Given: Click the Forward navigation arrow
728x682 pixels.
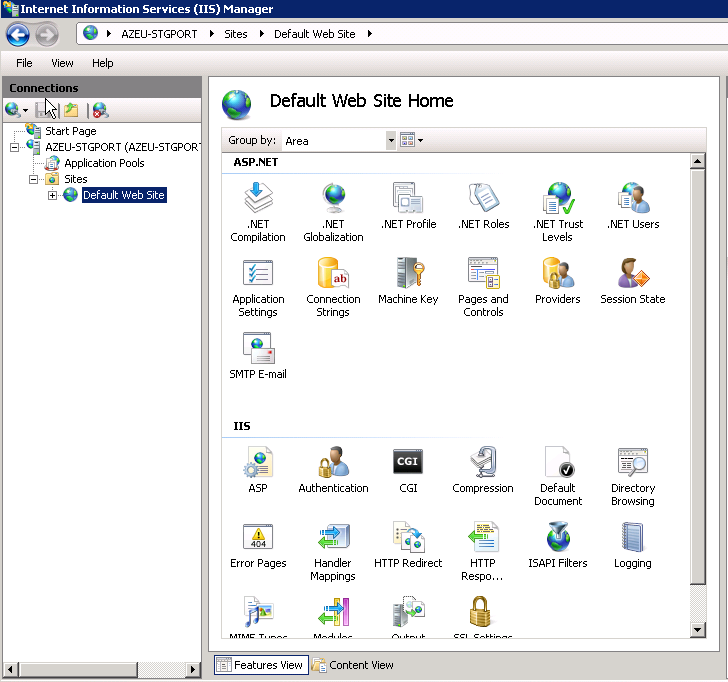Looking at the screenshot, I should 47,35.
